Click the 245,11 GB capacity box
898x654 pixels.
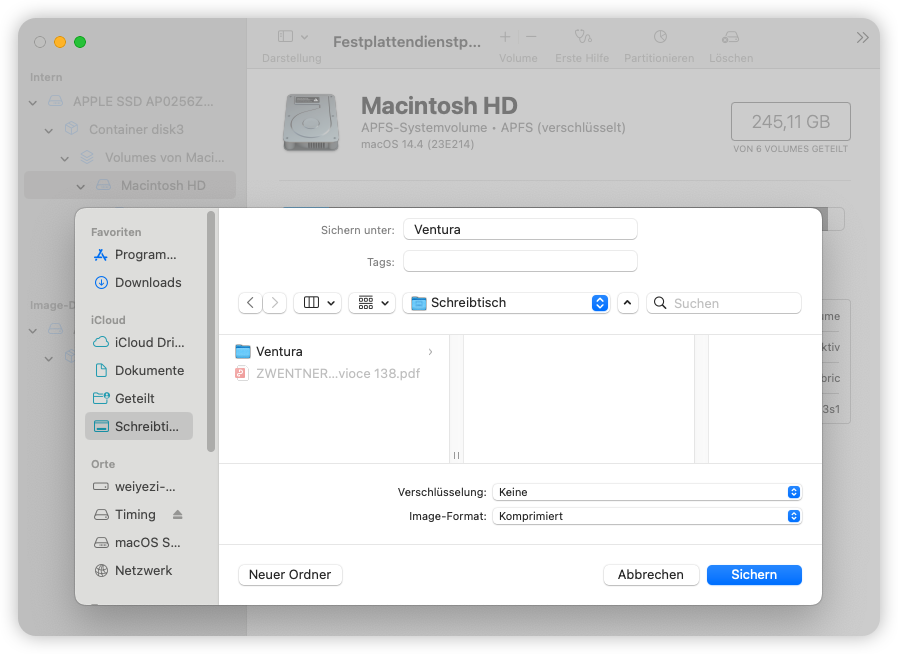(x=790, y=121)
